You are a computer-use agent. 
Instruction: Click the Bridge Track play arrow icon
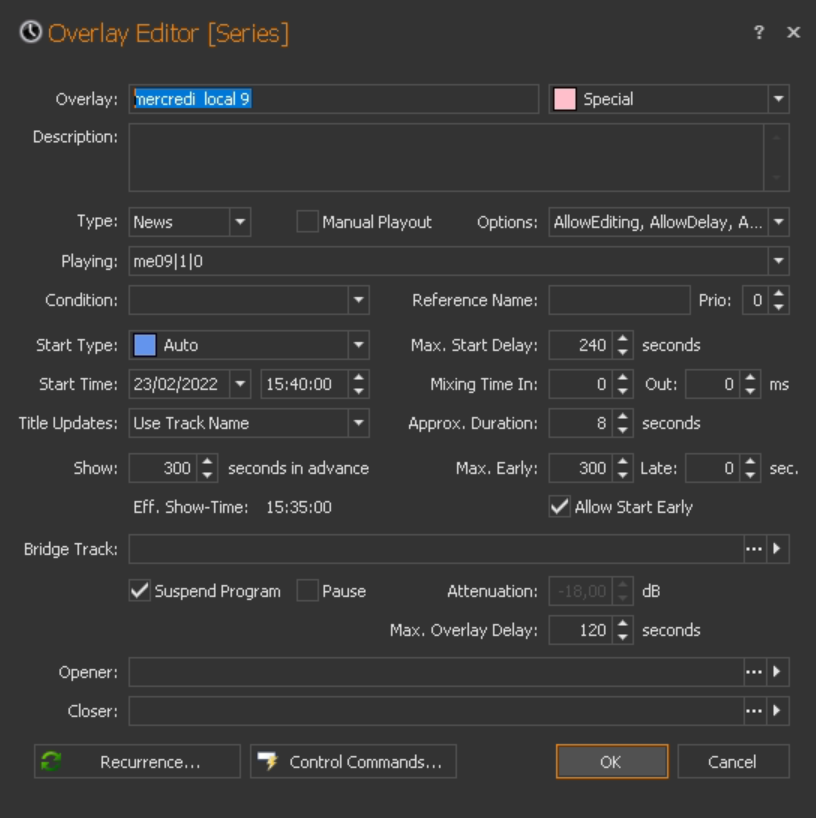click(x=778, y=549)
